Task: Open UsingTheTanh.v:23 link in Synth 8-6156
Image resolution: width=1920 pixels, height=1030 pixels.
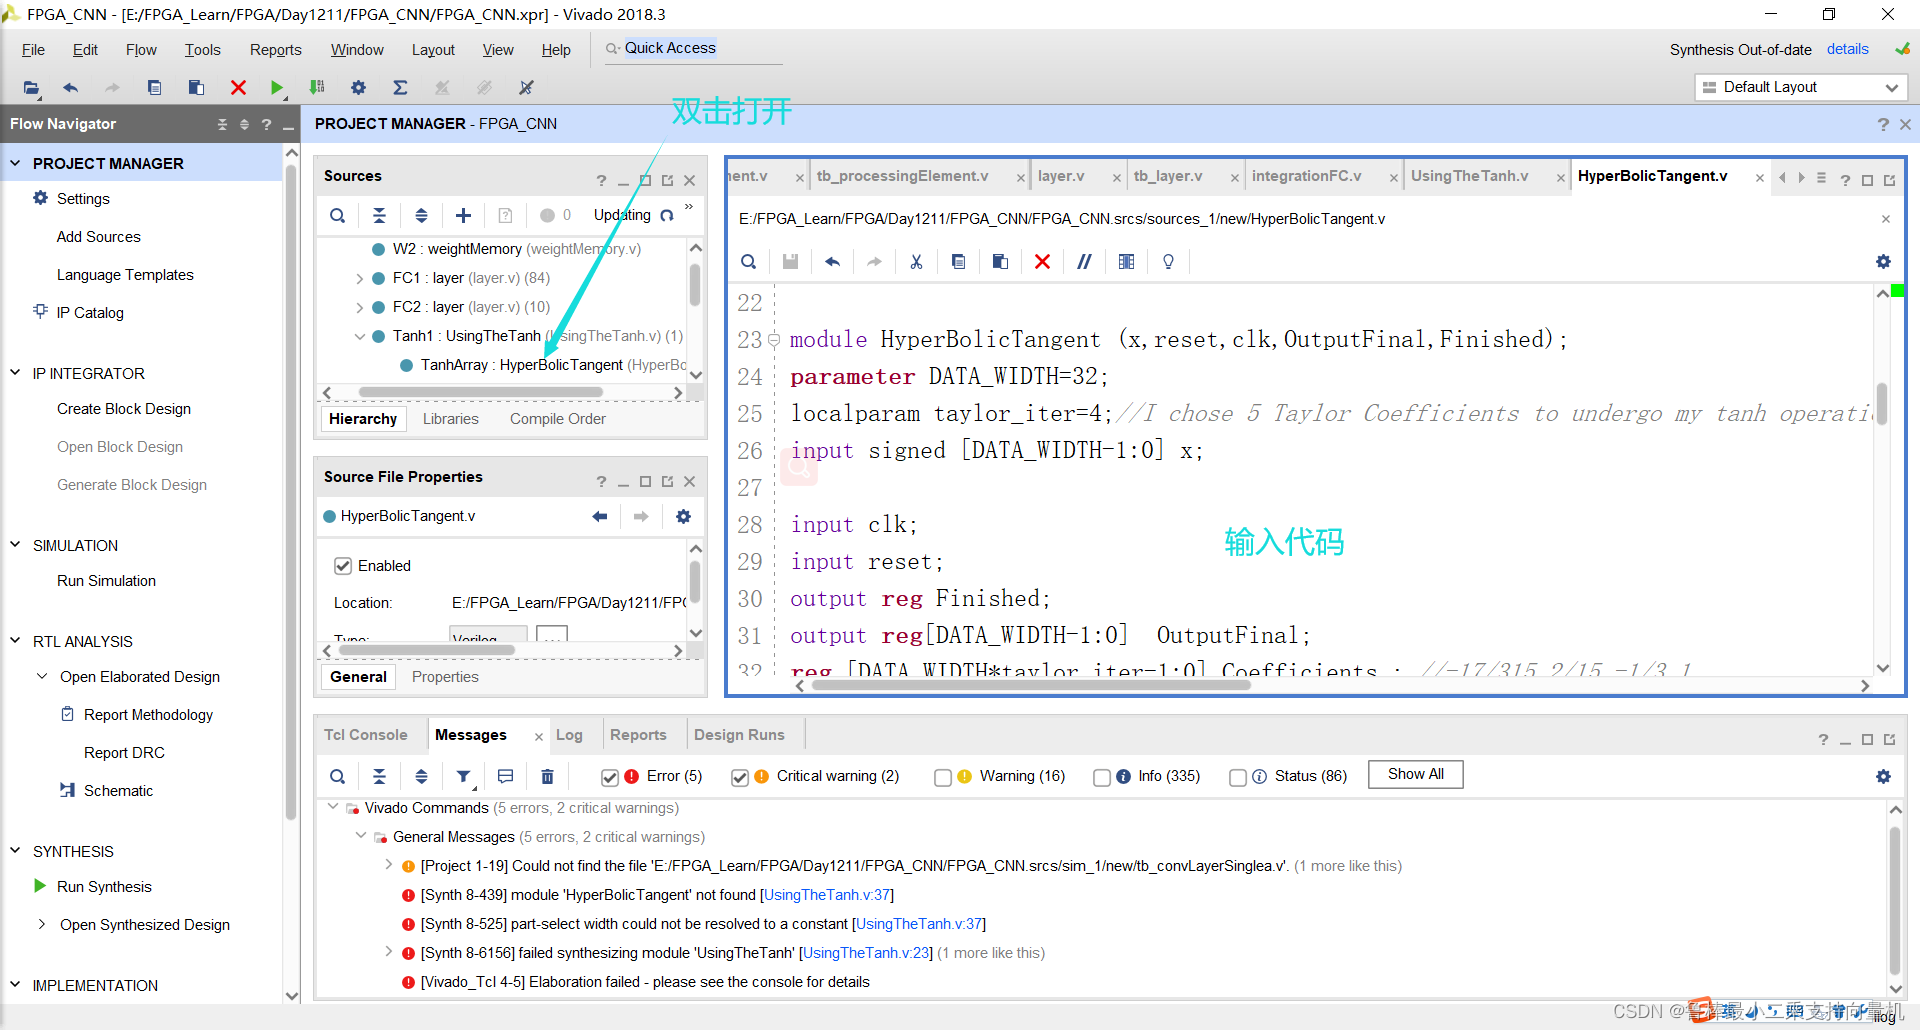Action: [865, 953]
